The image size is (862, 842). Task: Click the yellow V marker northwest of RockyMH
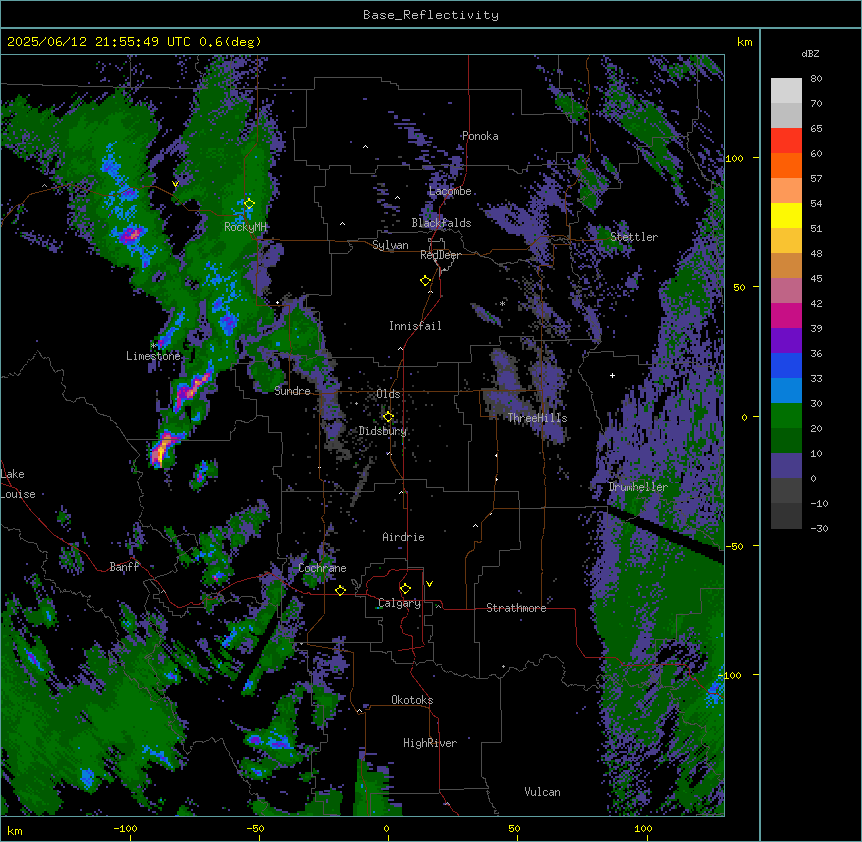click(175, 184)
